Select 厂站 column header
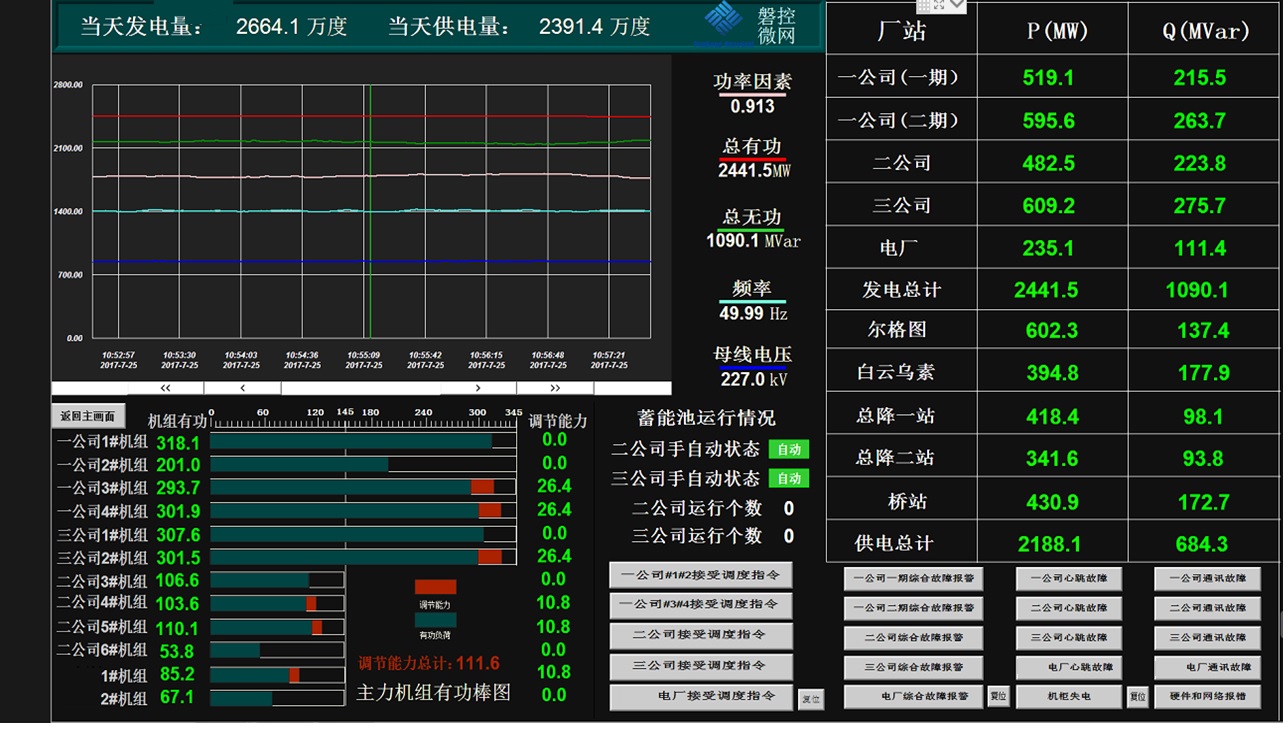This screenshot has width=1288, height=756. click(x=902, y=31)
